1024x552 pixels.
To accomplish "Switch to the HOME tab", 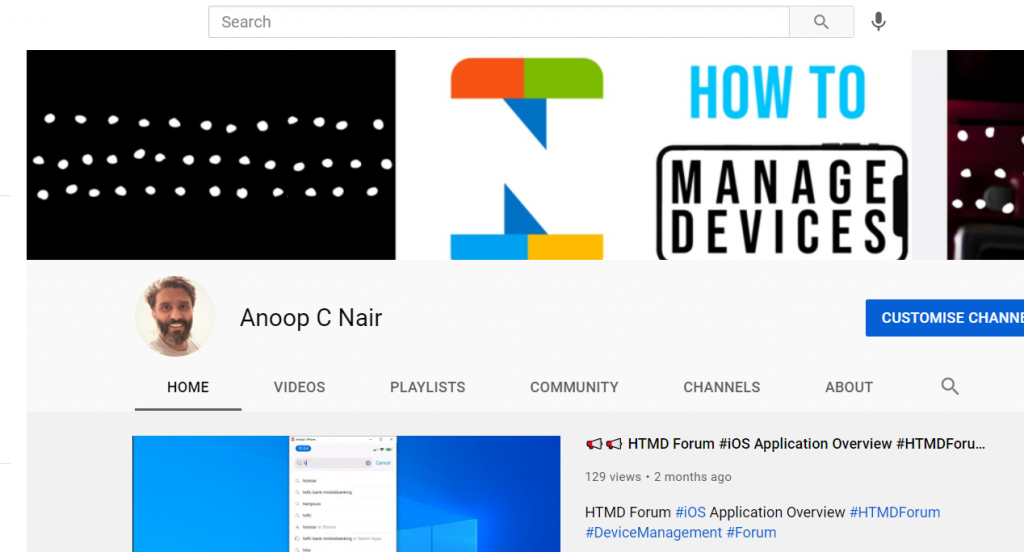I will [188, 387].
